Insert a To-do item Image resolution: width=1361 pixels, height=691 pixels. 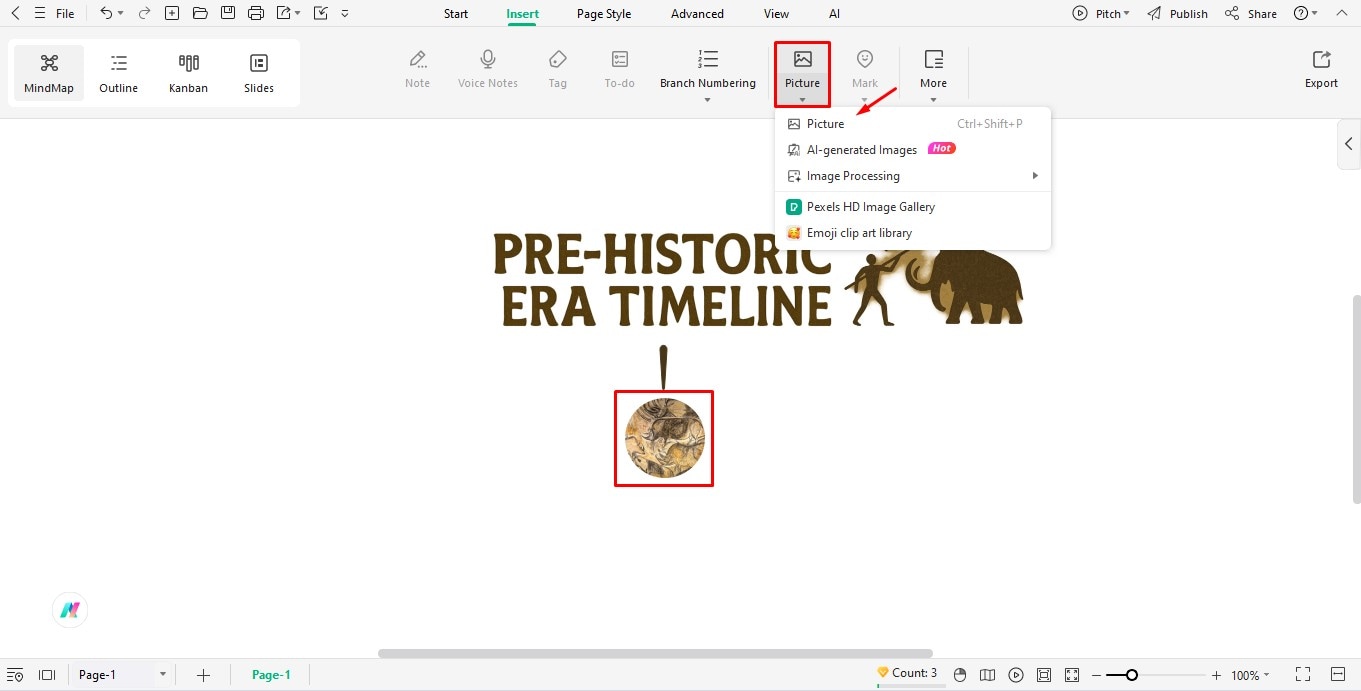pyautogui.click(x=619, y=69)
